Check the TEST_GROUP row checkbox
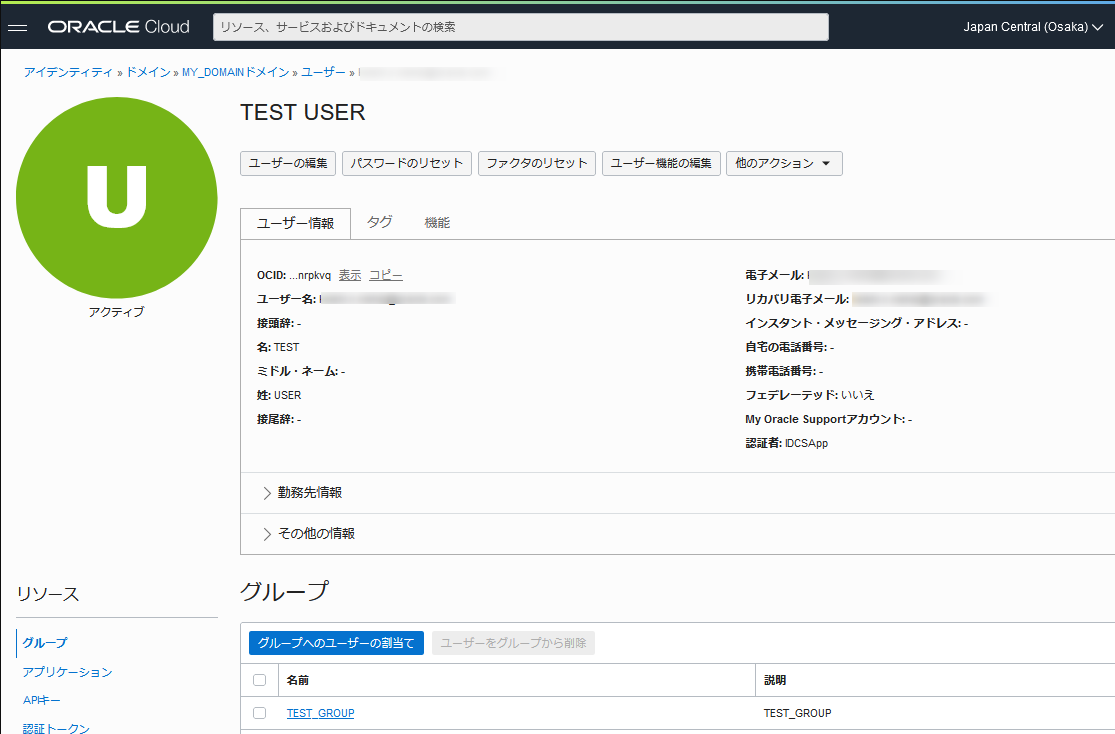1115x734 pixels. point(260,713)
